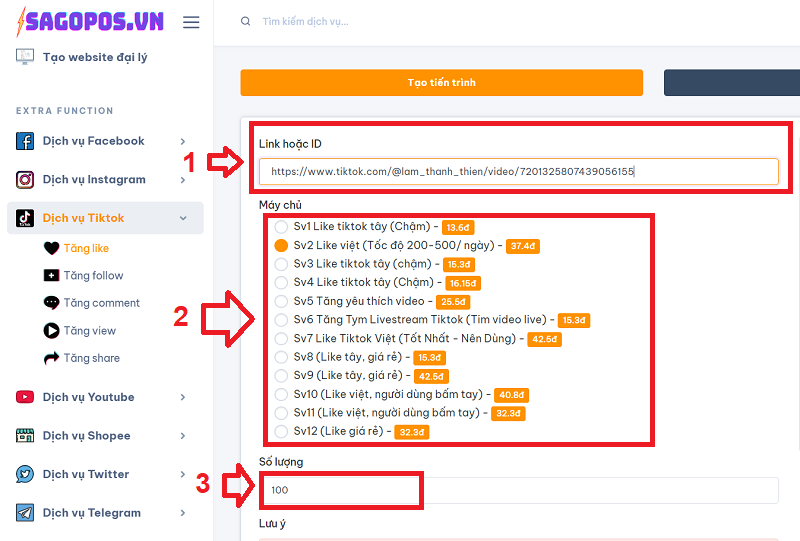Select Sv7 Like Tiktok Việt radio option
Viewport: 800px width, 541px height.
pos(281,339)
